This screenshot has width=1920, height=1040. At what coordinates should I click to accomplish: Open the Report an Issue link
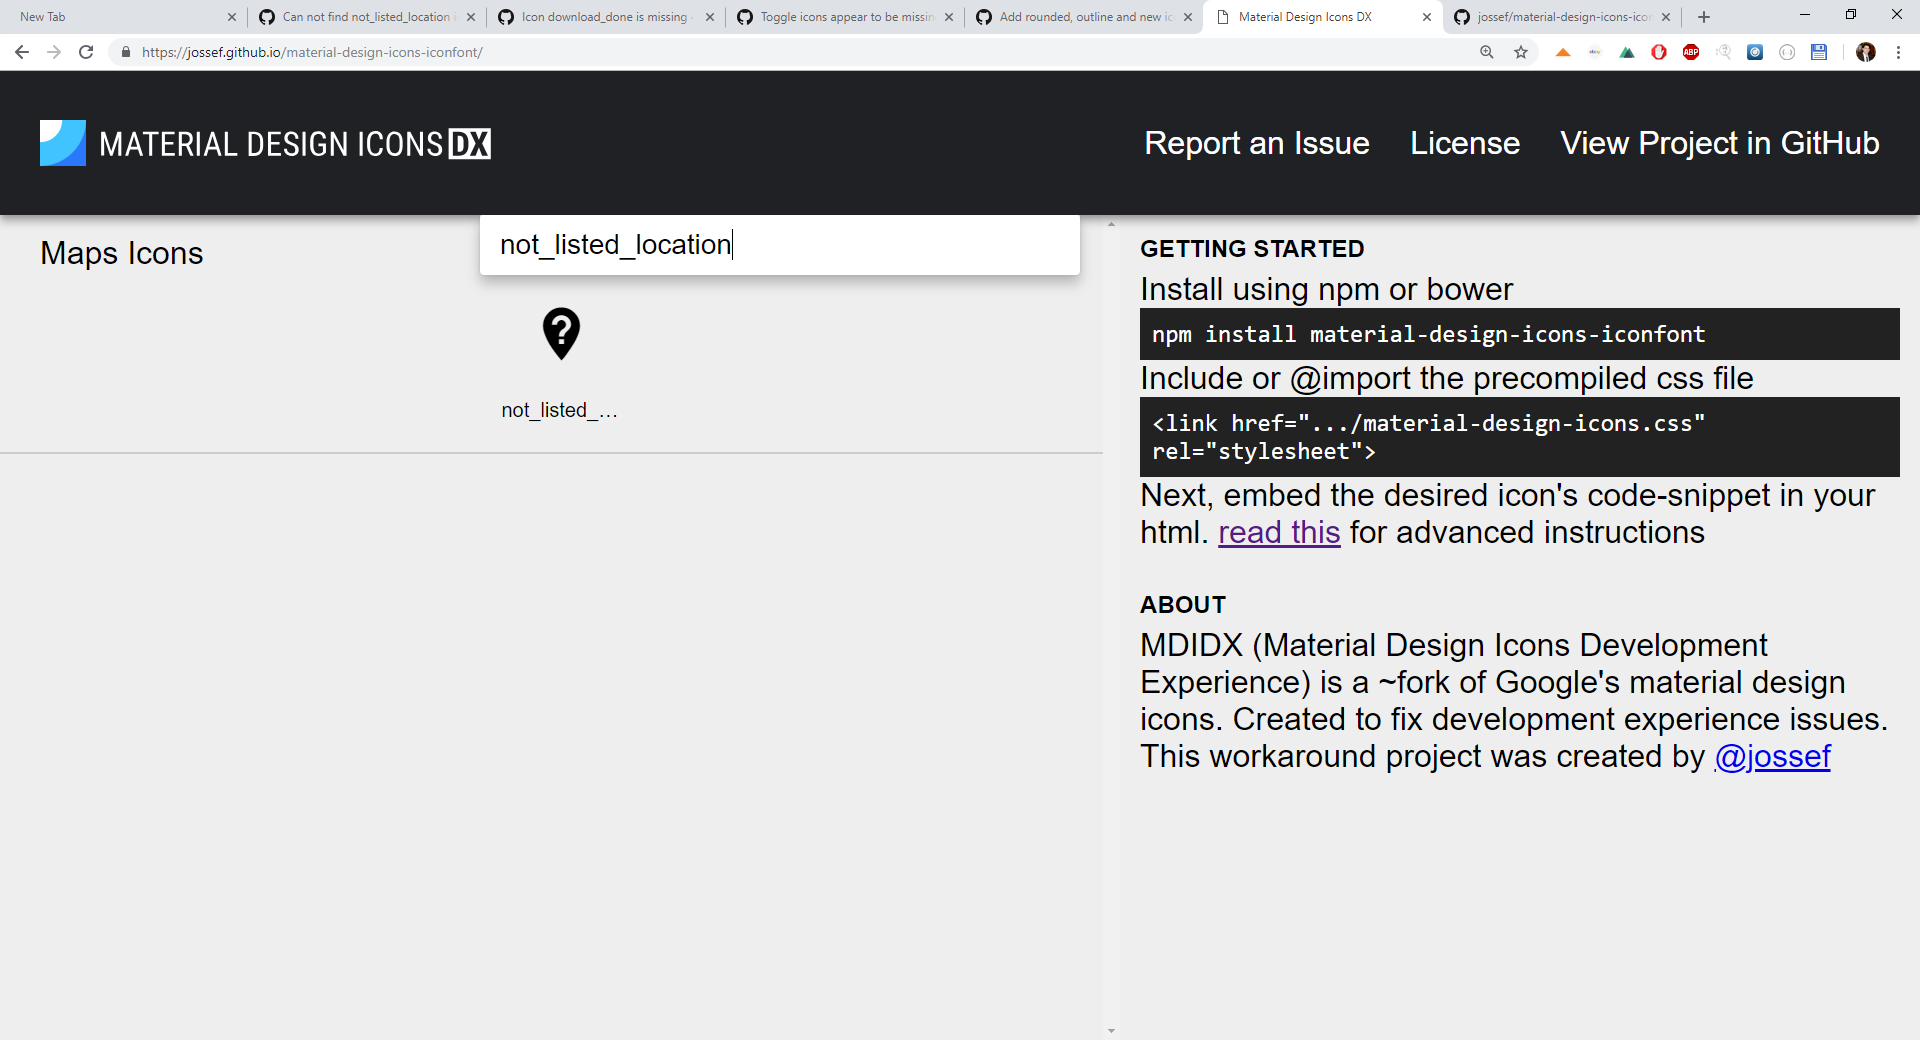[1256, 143]
